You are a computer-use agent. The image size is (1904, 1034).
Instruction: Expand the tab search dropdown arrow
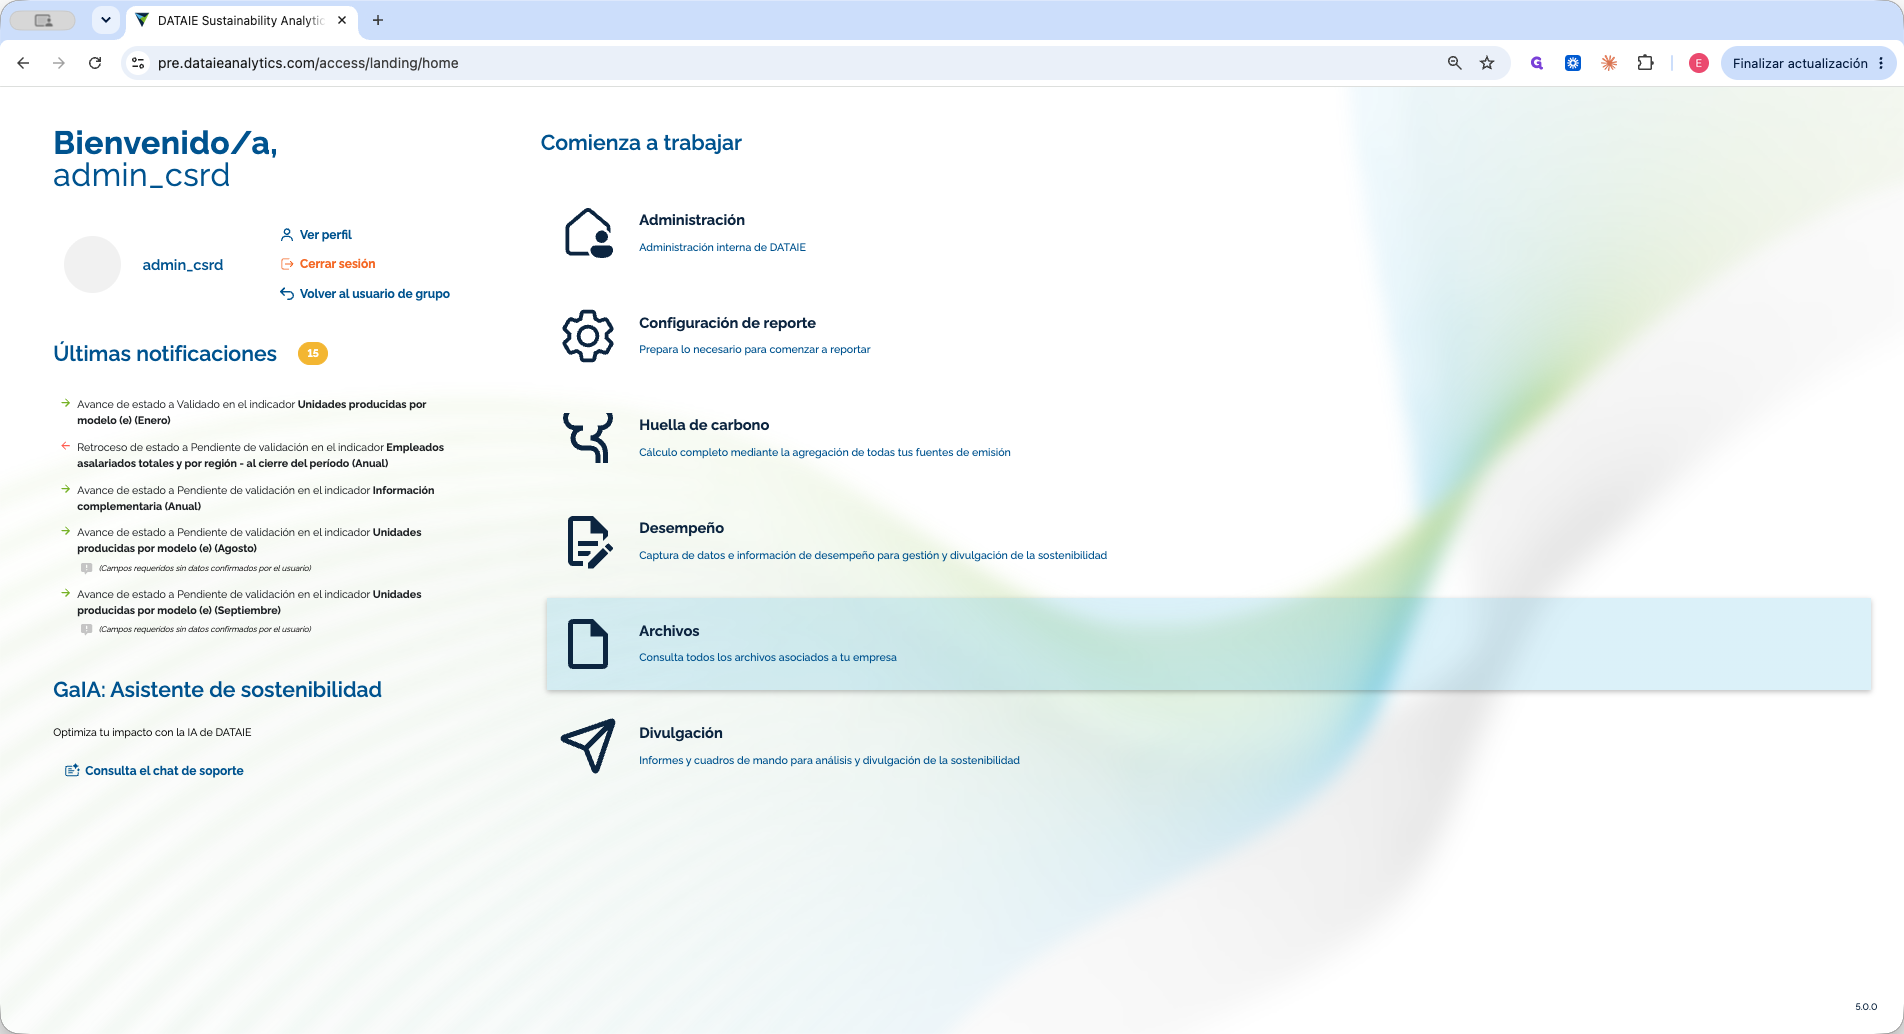tap(105, 20)
